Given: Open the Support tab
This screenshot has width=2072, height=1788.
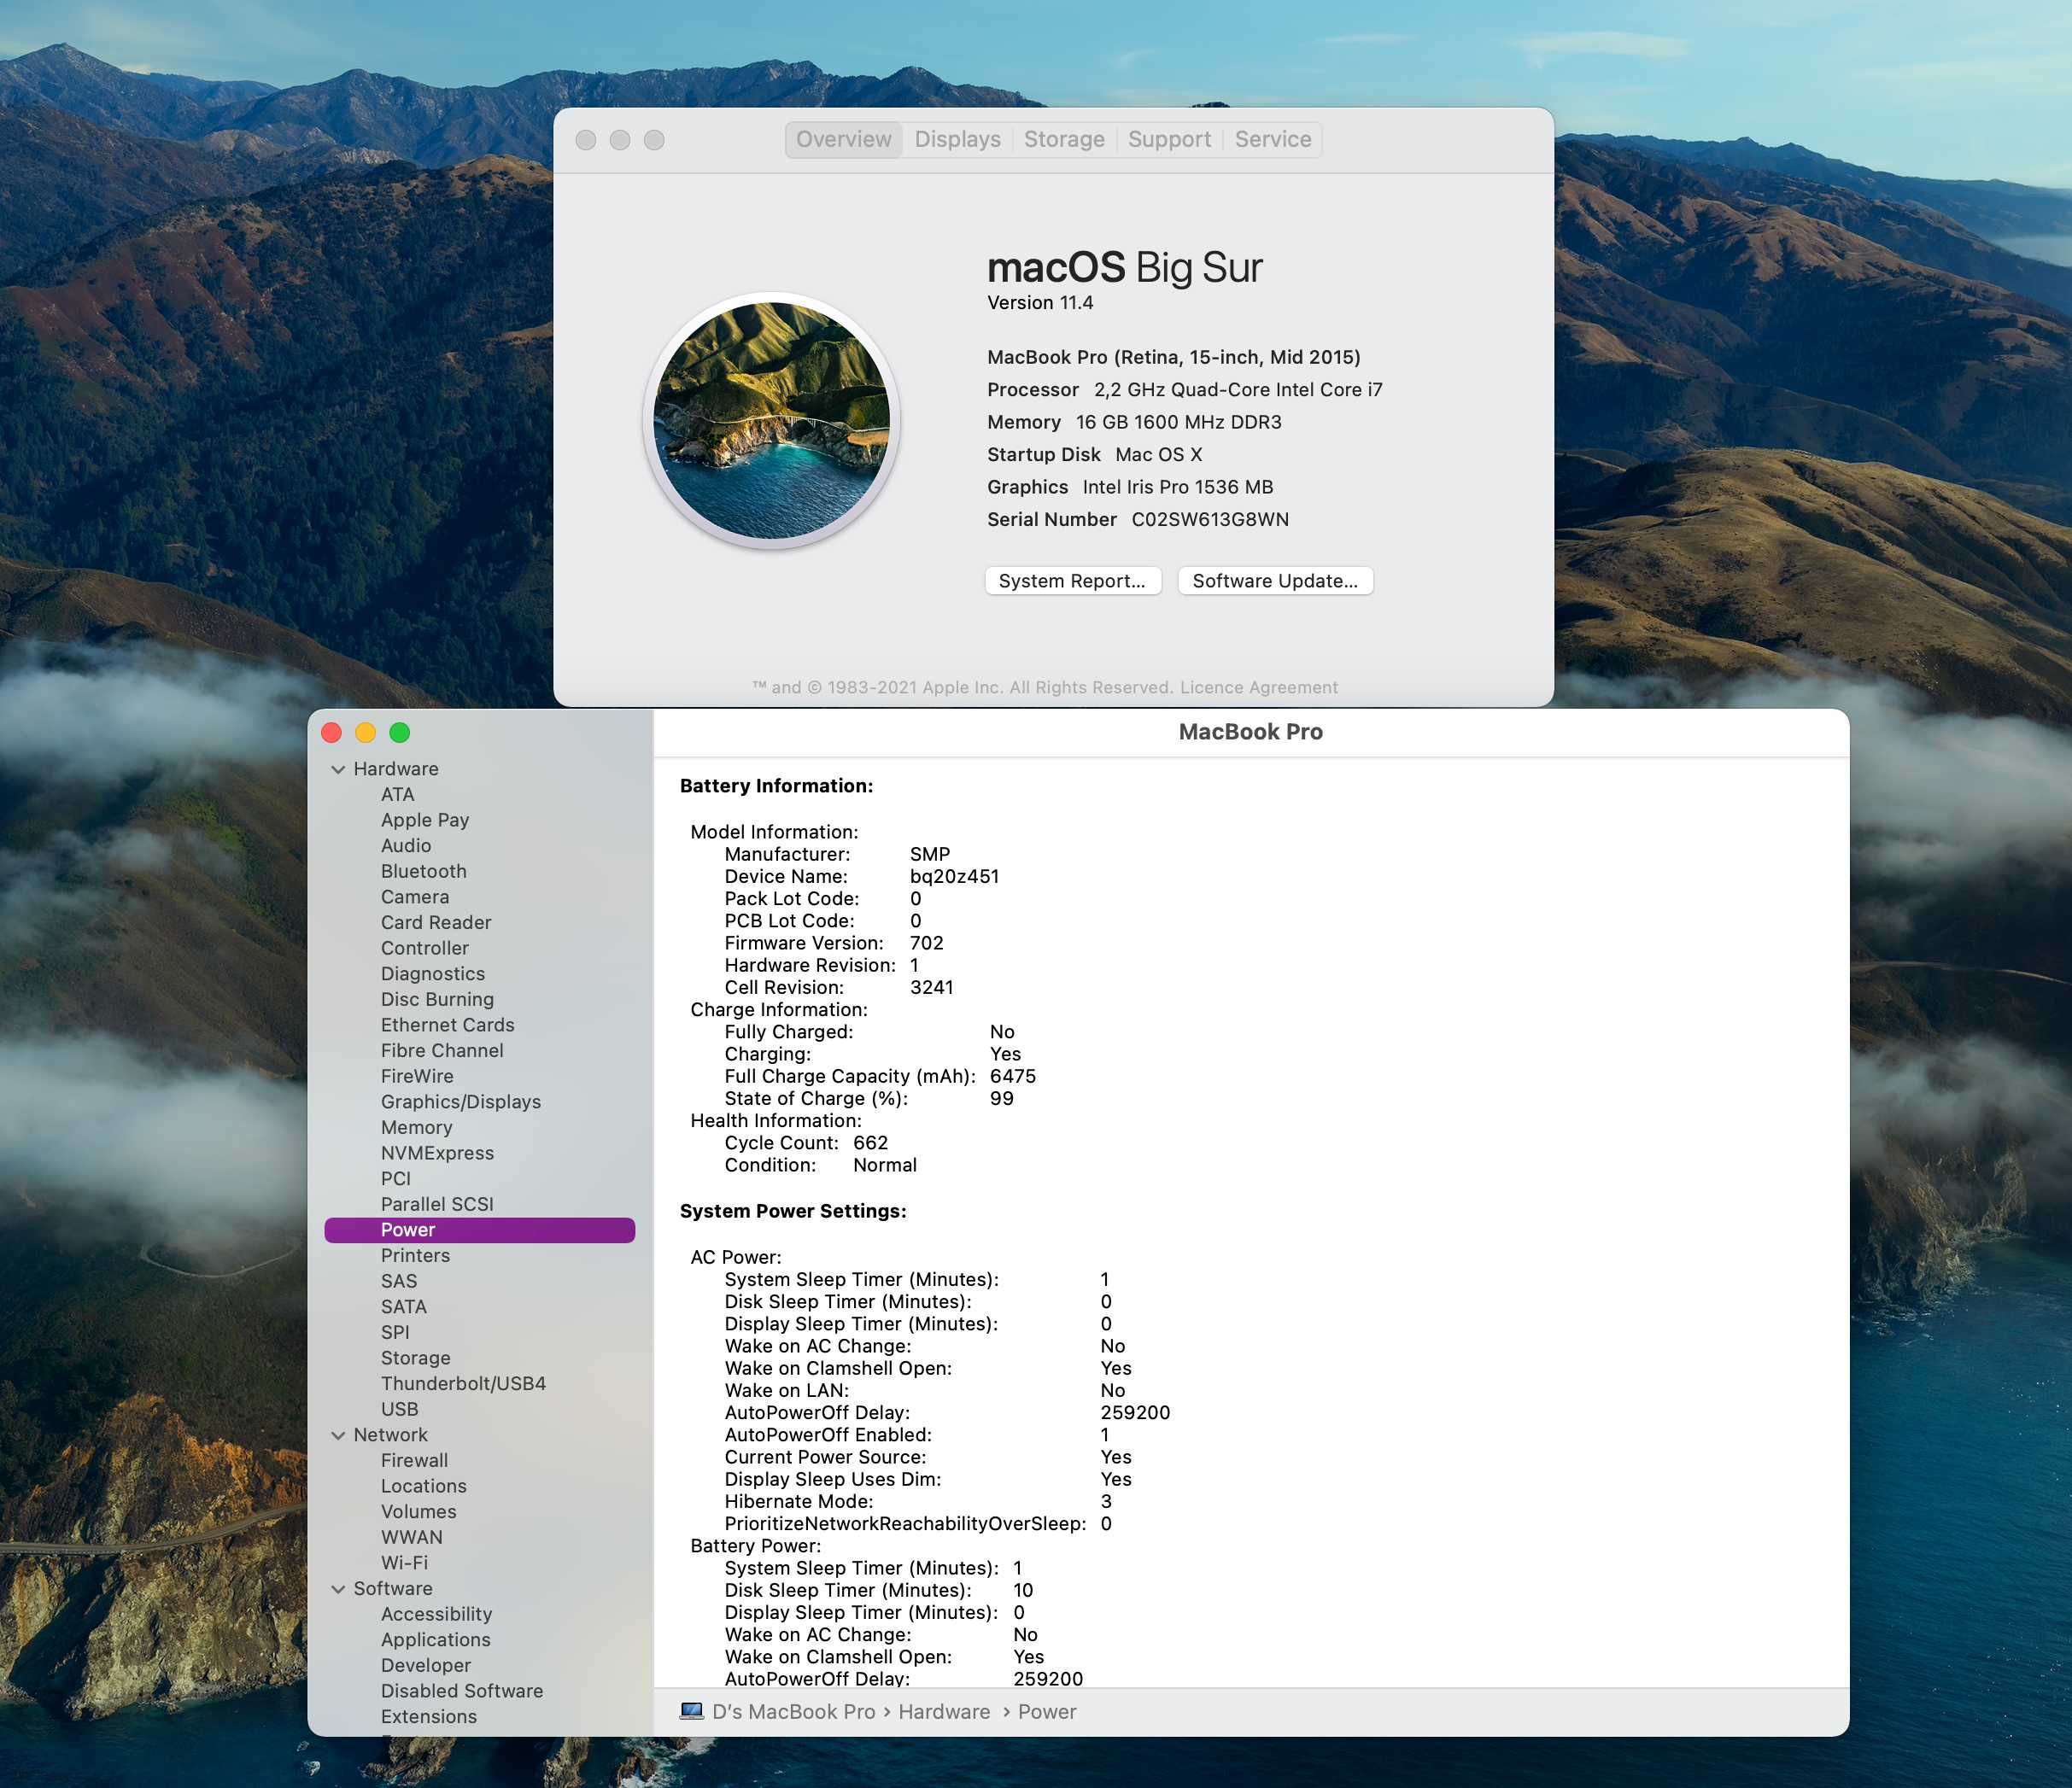Looking at the screenshot, I should pyautogui.click(x=1169, y=139).
